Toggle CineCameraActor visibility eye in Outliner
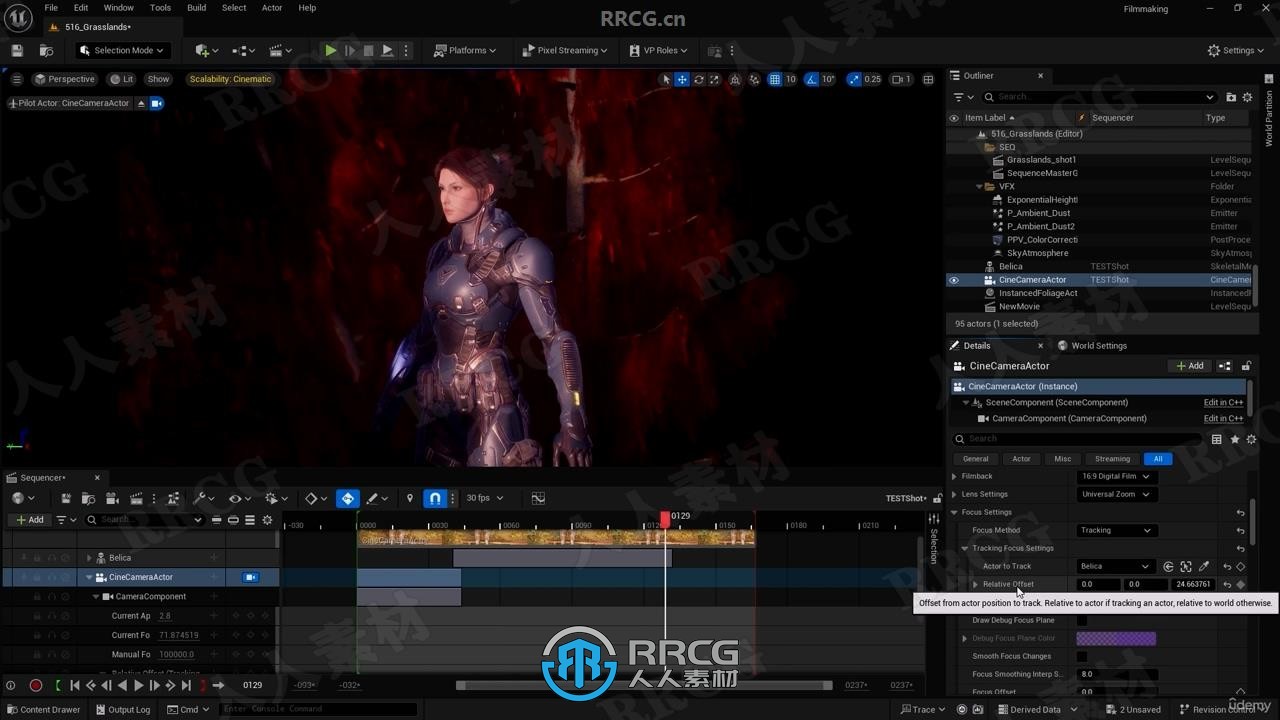1280x720 pixels. click(953, 280)
